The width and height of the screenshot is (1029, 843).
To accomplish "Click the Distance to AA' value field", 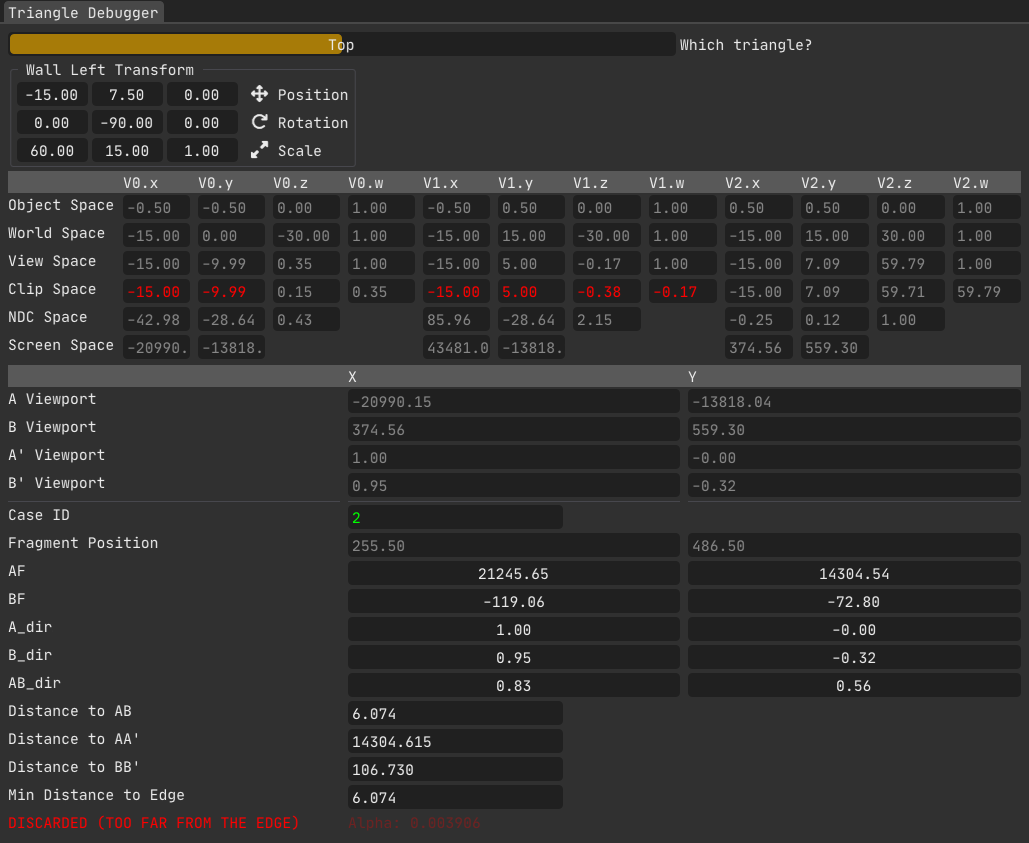I will pyautogui.click(x=455, y=742).
